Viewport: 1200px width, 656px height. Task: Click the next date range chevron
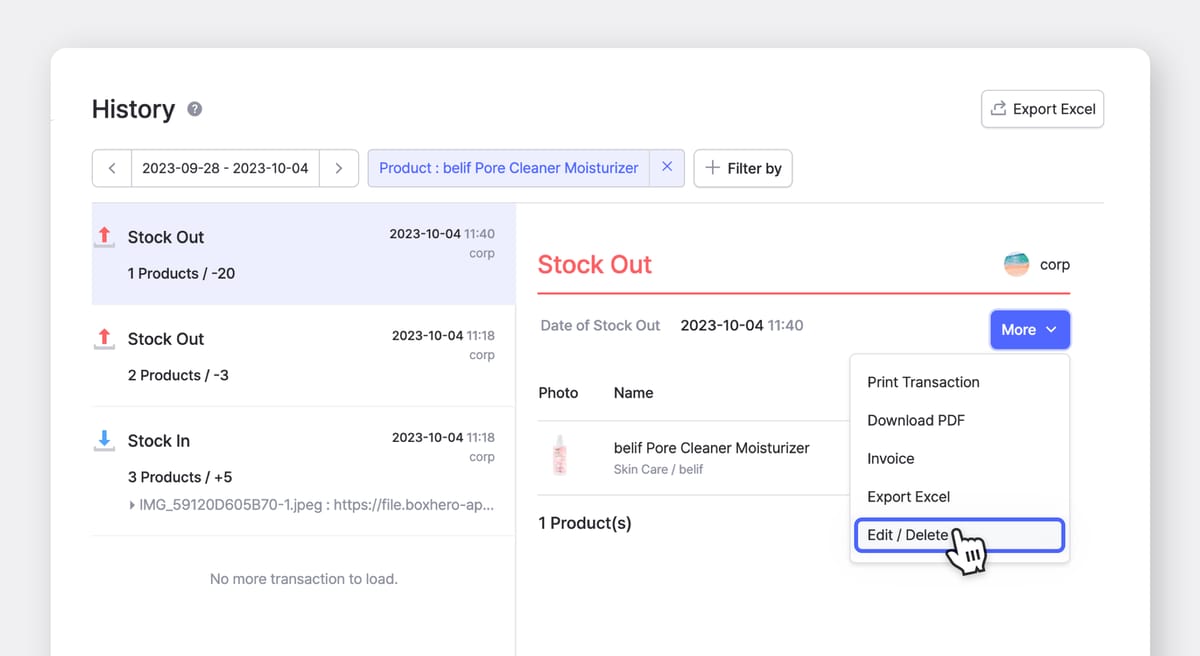(x=339, y=168)
